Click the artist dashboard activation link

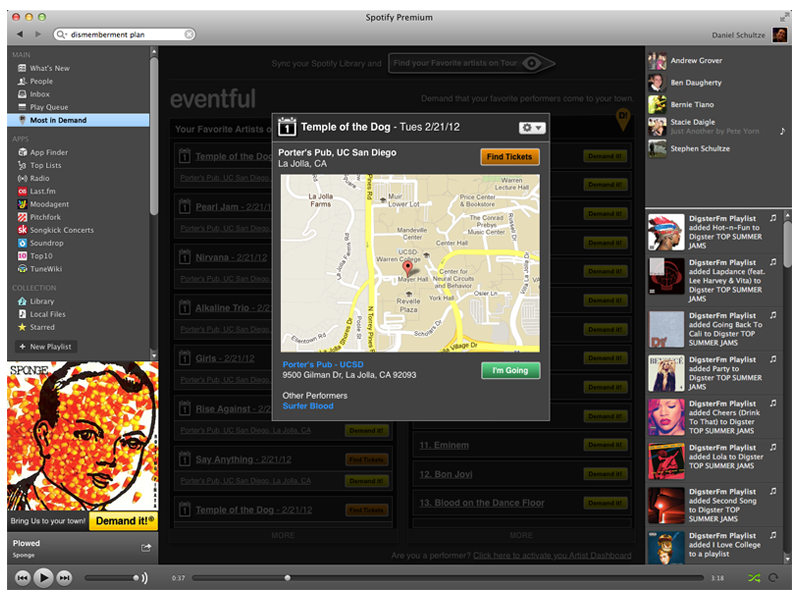[552, 556]
